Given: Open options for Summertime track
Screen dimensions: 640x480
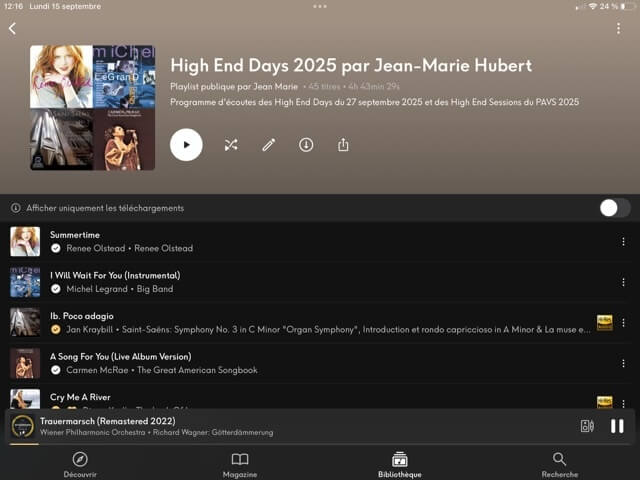Looking at the screenshot, I should pyautogui.click(x=623, y=242).
